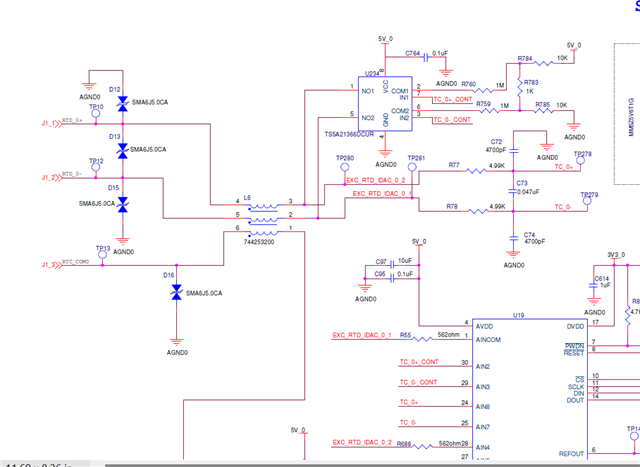Click the C73 capacitor symbol
Viewport: 640px width, 467px height.
(513, 191)
